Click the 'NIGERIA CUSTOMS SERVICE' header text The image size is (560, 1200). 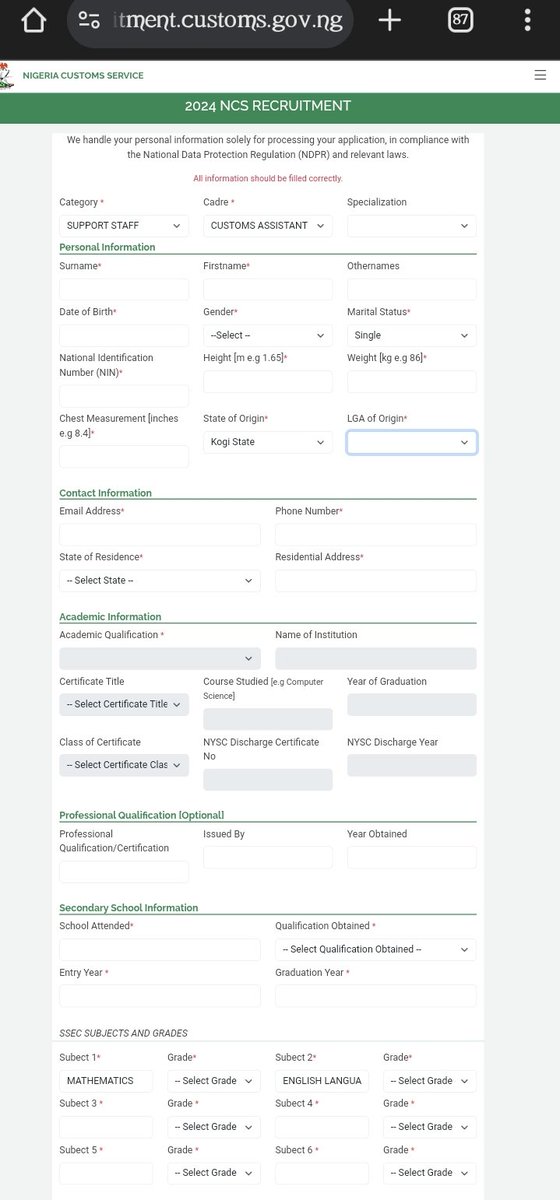83,75
